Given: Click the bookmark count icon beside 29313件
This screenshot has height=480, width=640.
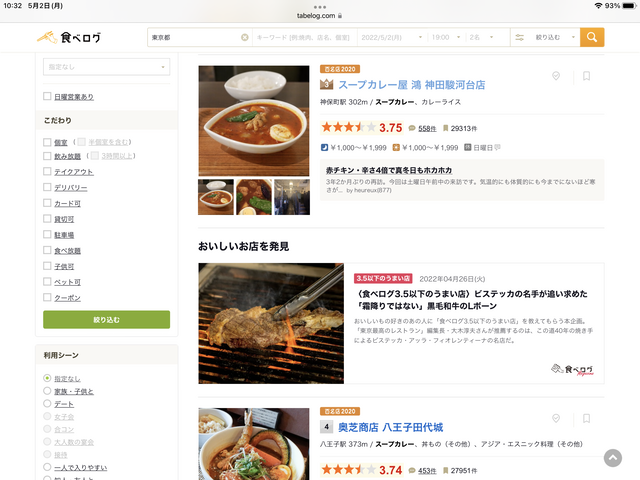Looking at the screenshot, I should tap(446, 129).
